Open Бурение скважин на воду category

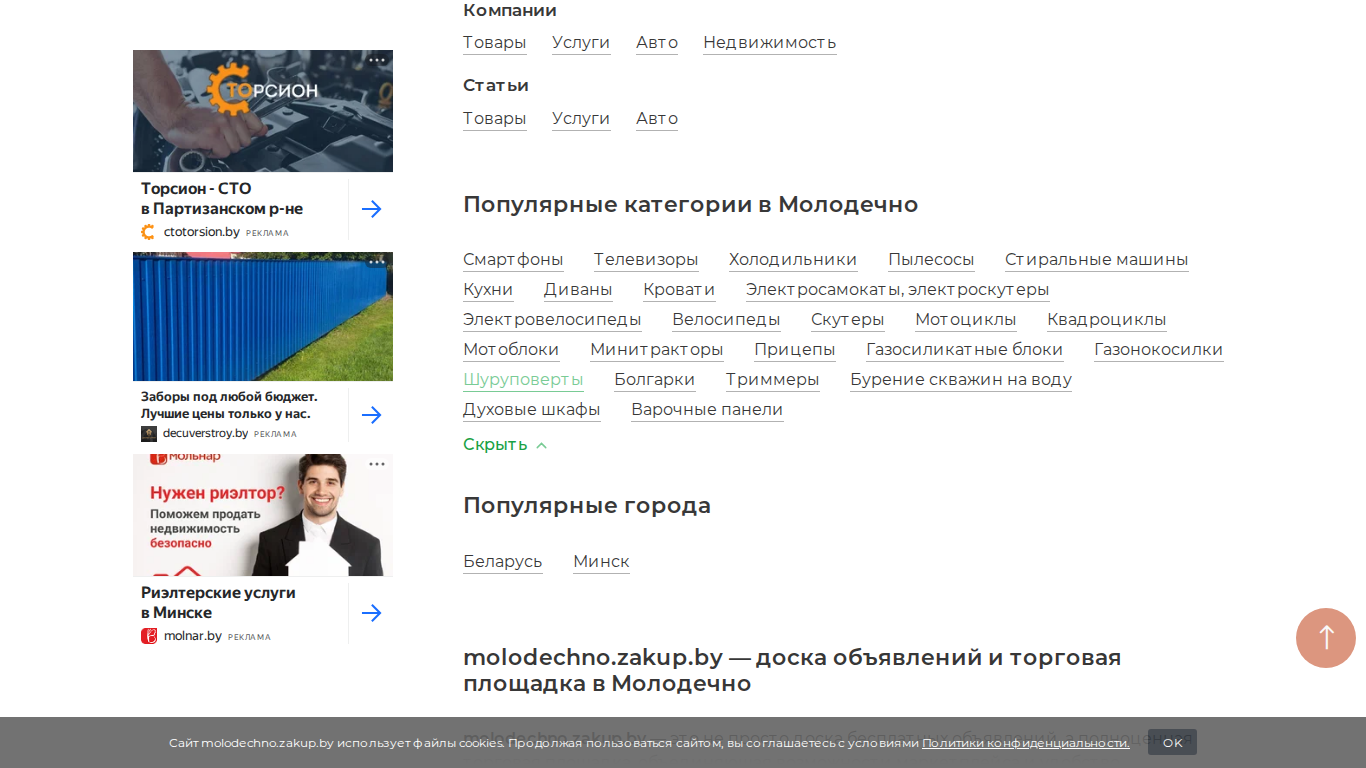click(x=961, y=380)
